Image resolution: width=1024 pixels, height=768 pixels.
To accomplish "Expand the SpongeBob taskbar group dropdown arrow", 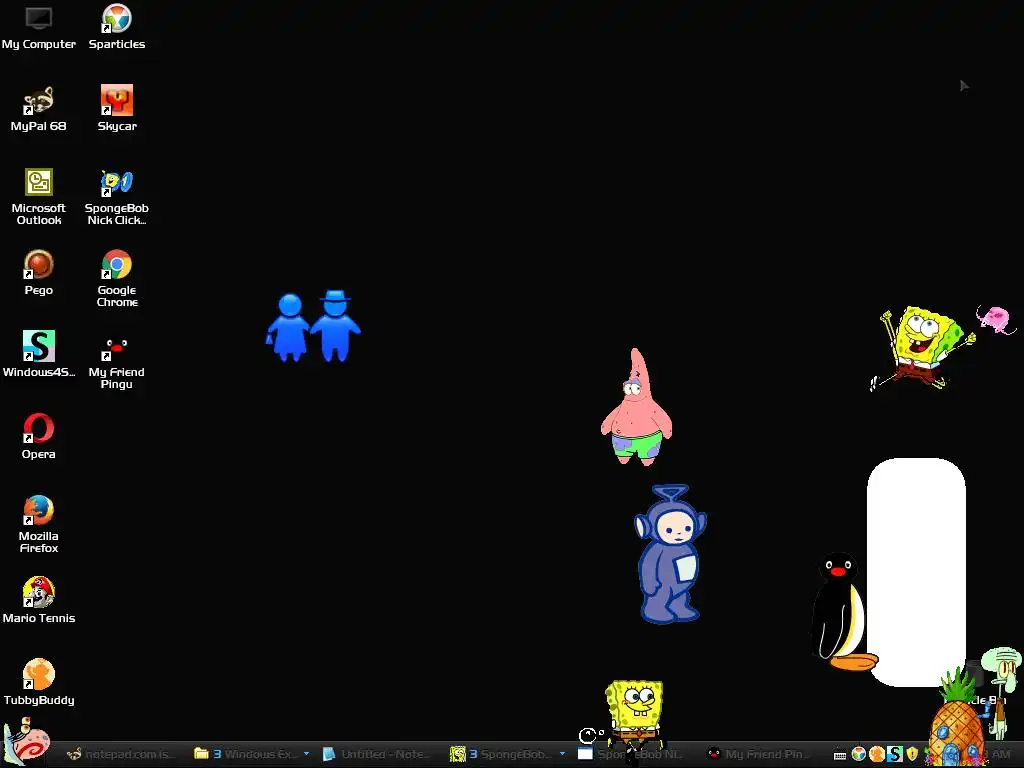I will click(x=562, y=754).
